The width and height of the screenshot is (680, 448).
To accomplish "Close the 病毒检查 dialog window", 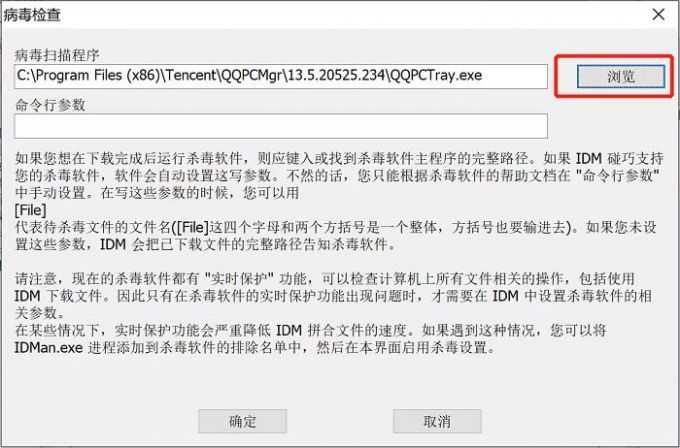I will point(658,14).
